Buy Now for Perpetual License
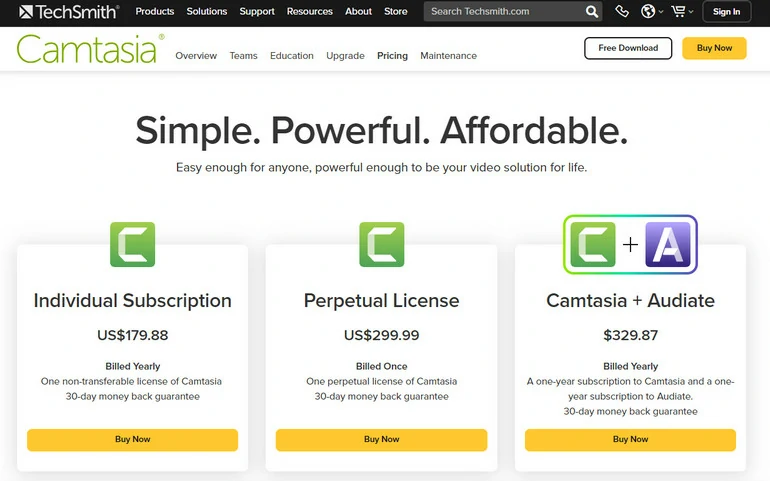Viewport: 770px width, 481px height. click(x=382, y=440)
